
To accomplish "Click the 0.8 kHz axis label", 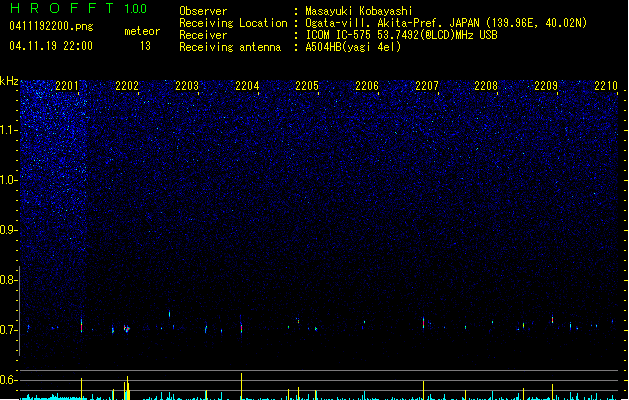I will (7, 280).
